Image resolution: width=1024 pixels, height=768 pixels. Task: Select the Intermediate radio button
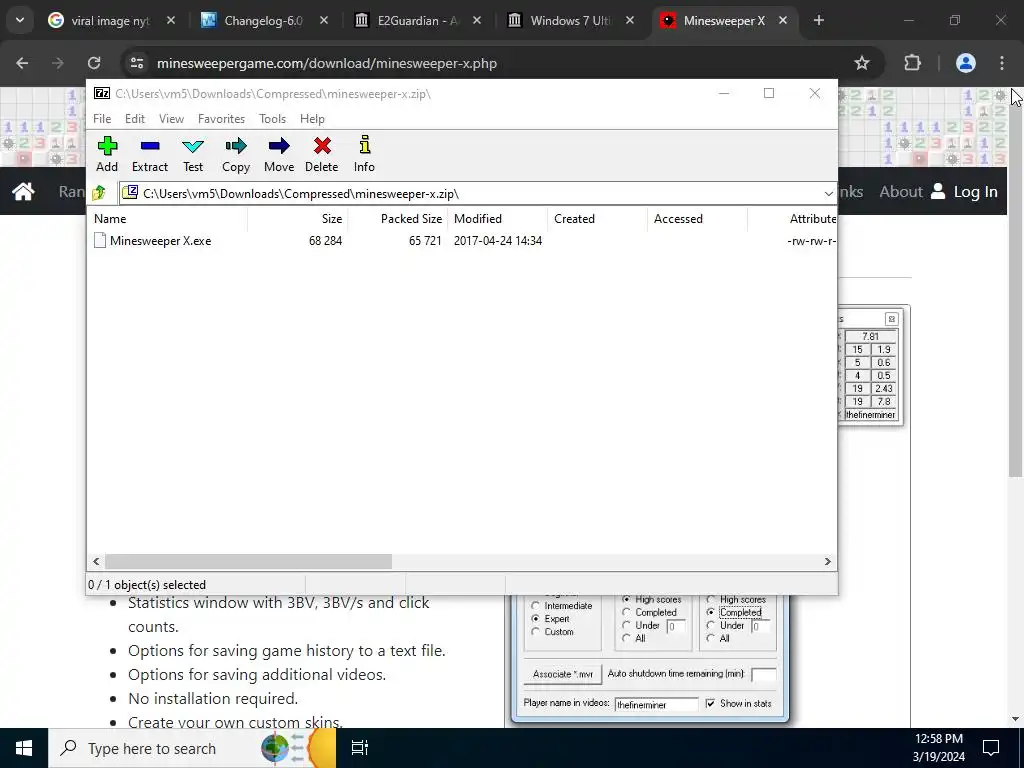536,605
